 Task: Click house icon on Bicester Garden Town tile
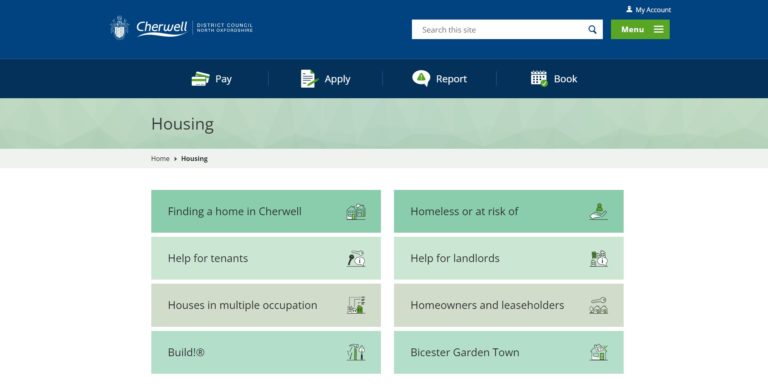(599, 352)
